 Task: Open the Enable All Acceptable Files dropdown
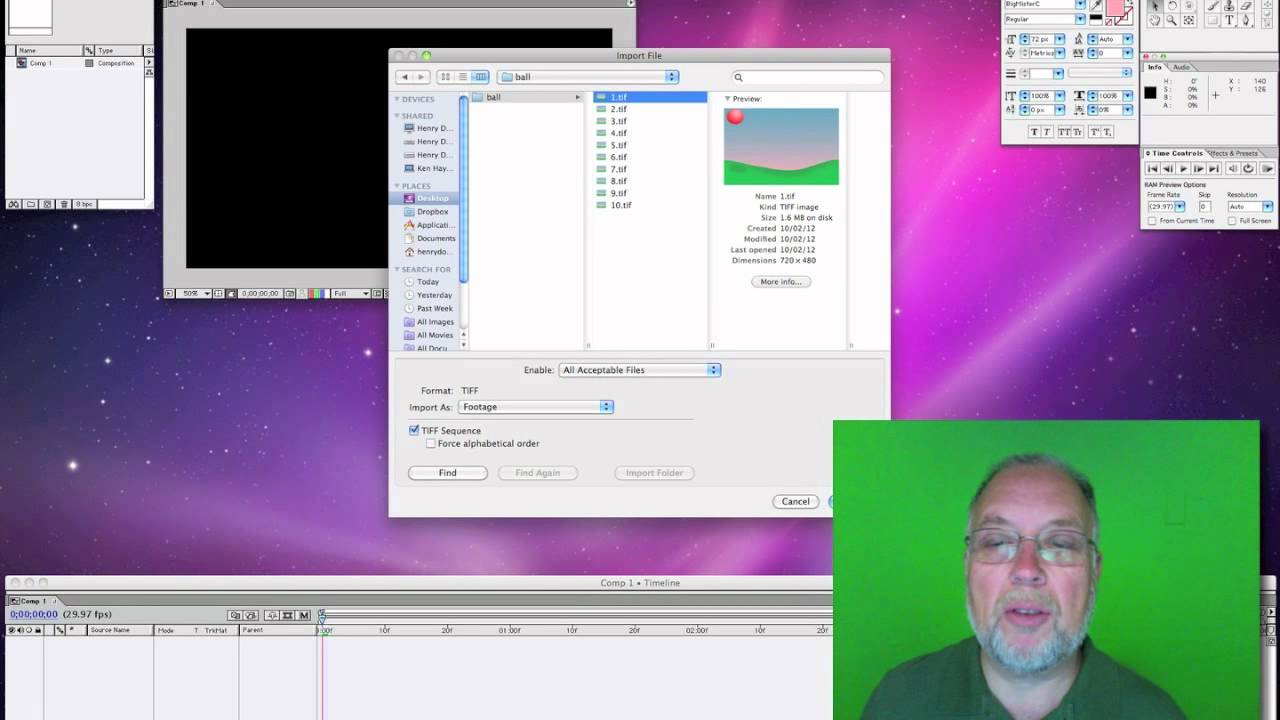[x=640, y=370]
